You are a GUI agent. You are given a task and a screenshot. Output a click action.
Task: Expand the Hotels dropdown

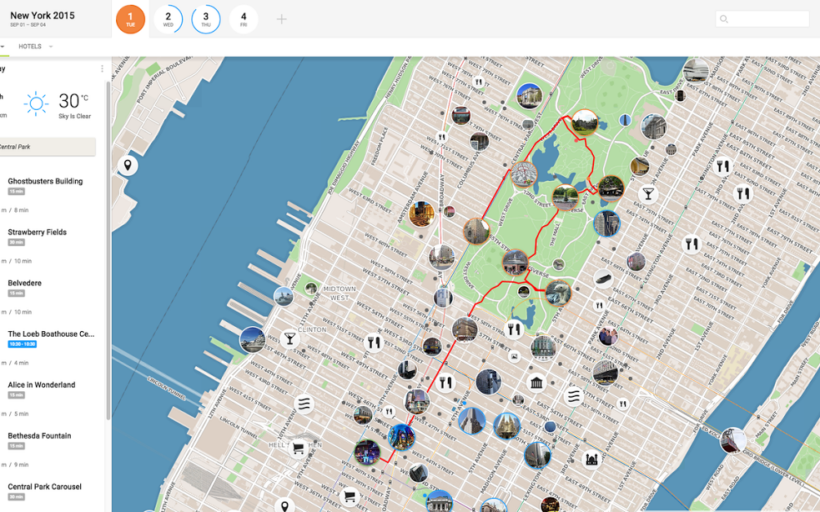[x=36, y=46]
